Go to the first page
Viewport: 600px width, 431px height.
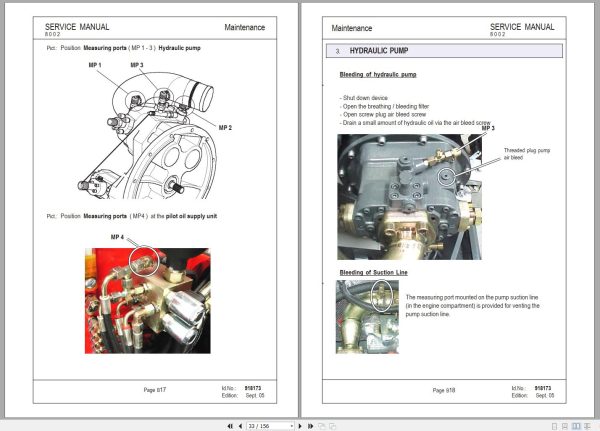(x=230, y=426)
